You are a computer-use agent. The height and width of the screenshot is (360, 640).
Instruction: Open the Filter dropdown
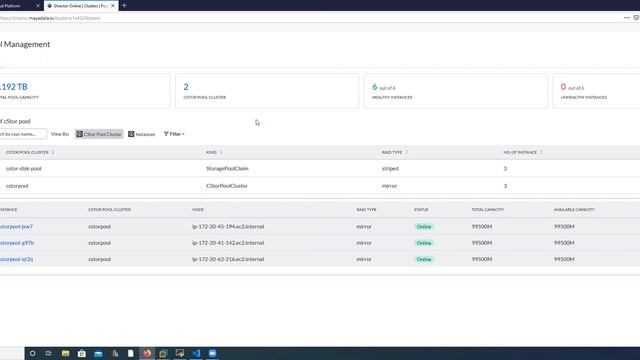(x=174, y=134)
